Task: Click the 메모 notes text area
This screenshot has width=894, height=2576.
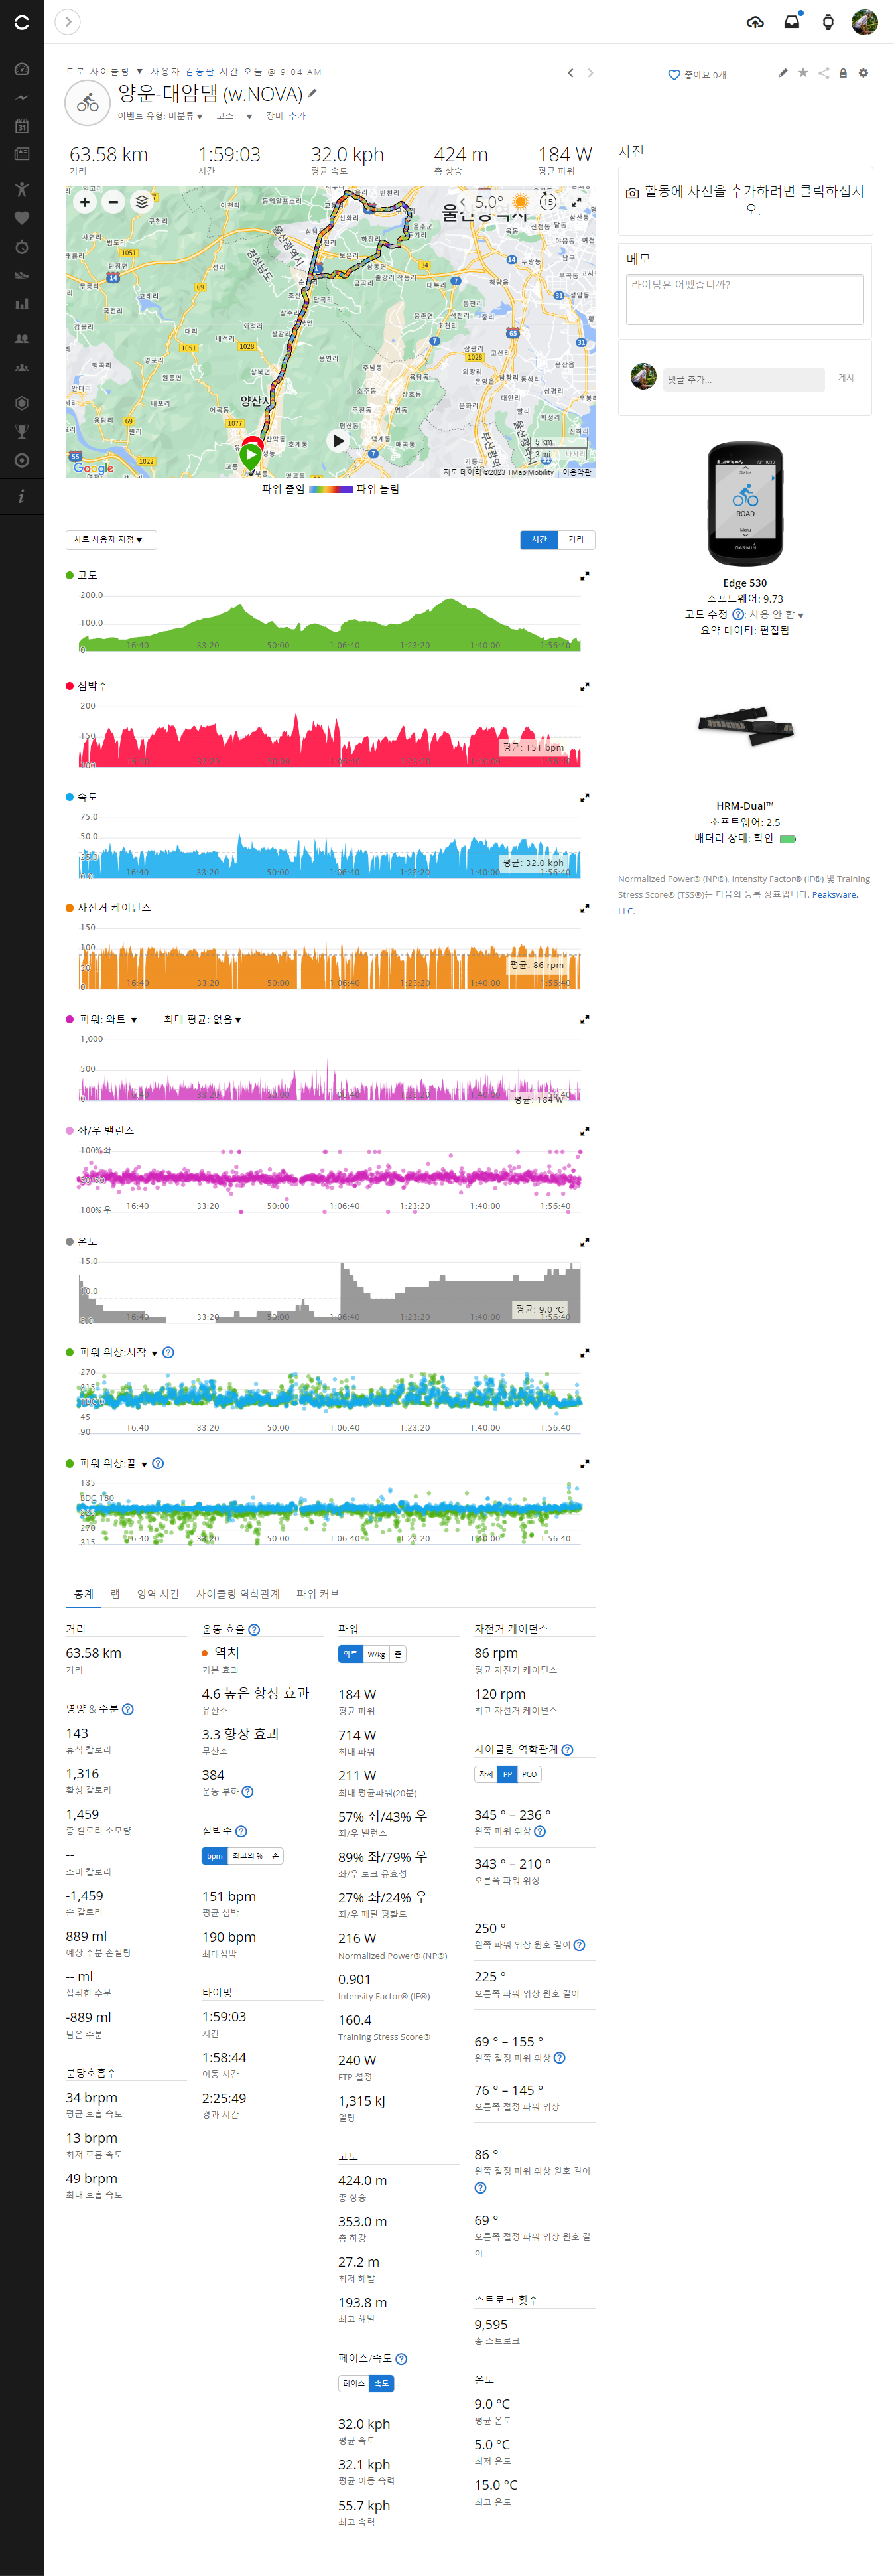Action: 744,299
